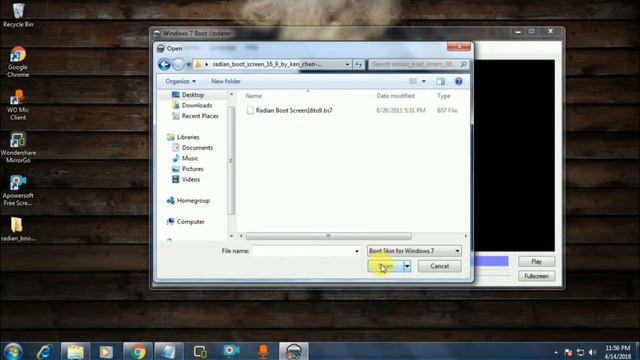Open Windows Explorer from taskbar
The image size is (640, 360).
click(75, 351)
